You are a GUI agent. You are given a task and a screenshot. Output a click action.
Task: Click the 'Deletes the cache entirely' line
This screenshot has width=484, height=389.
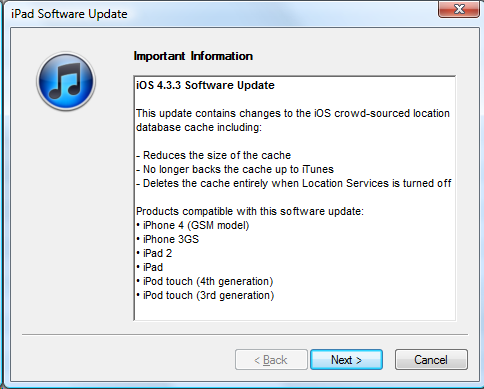point(294,183)
